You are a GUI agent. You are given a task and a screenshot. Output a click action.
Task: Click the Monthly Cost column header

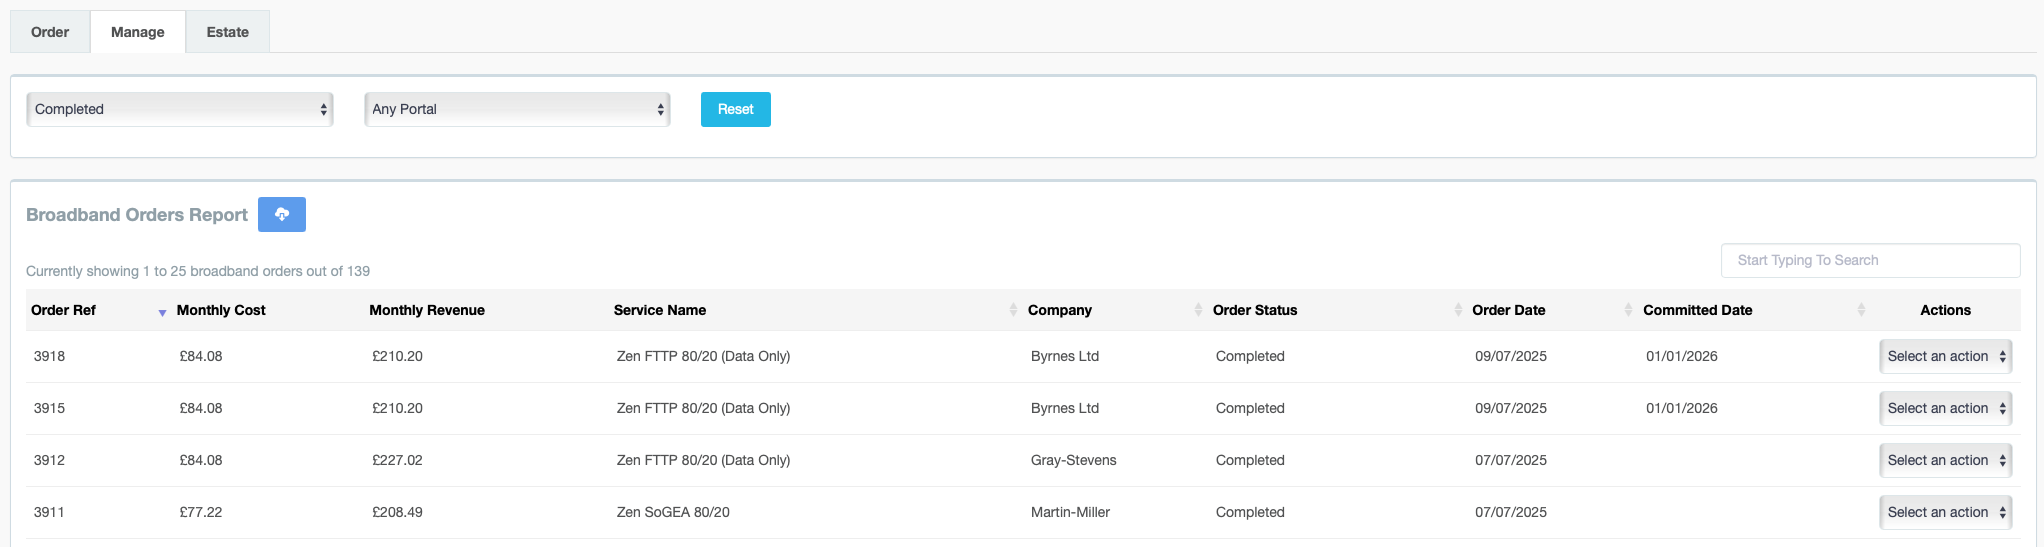click(221, 310)
